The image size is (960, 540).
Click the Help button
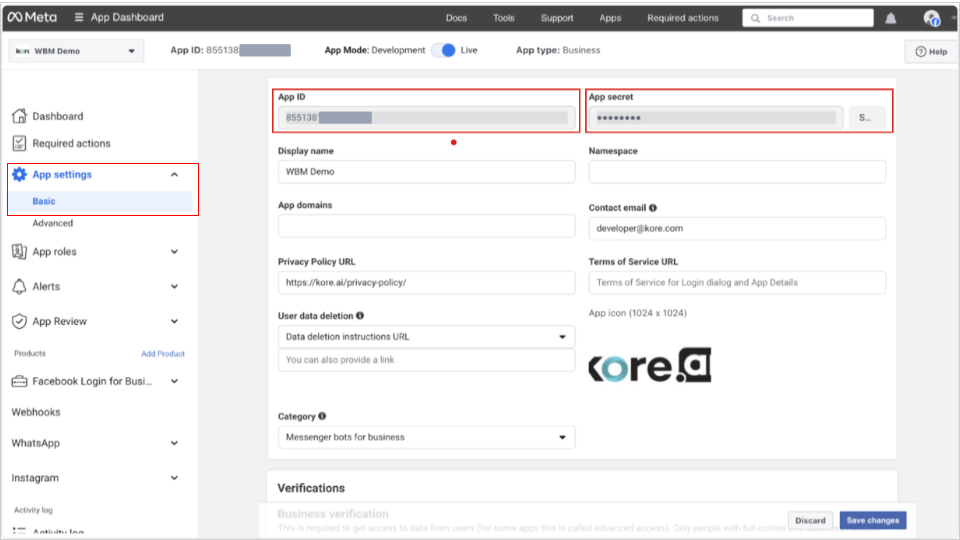click(929, 52)
